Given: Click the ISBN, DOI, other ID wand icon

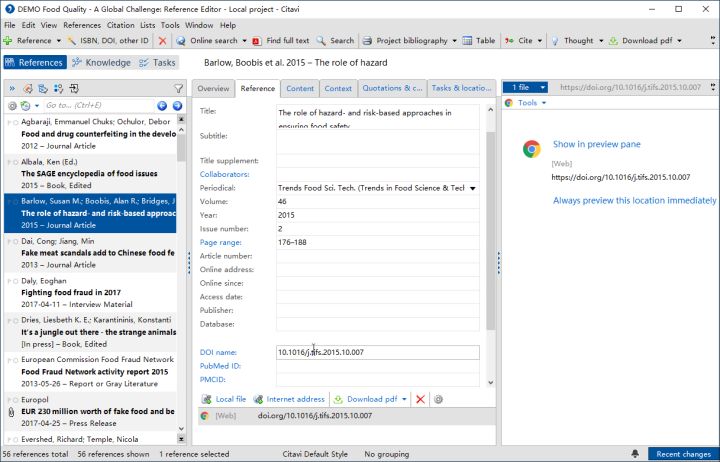Looking at the screenshot, I should [72, 40].
